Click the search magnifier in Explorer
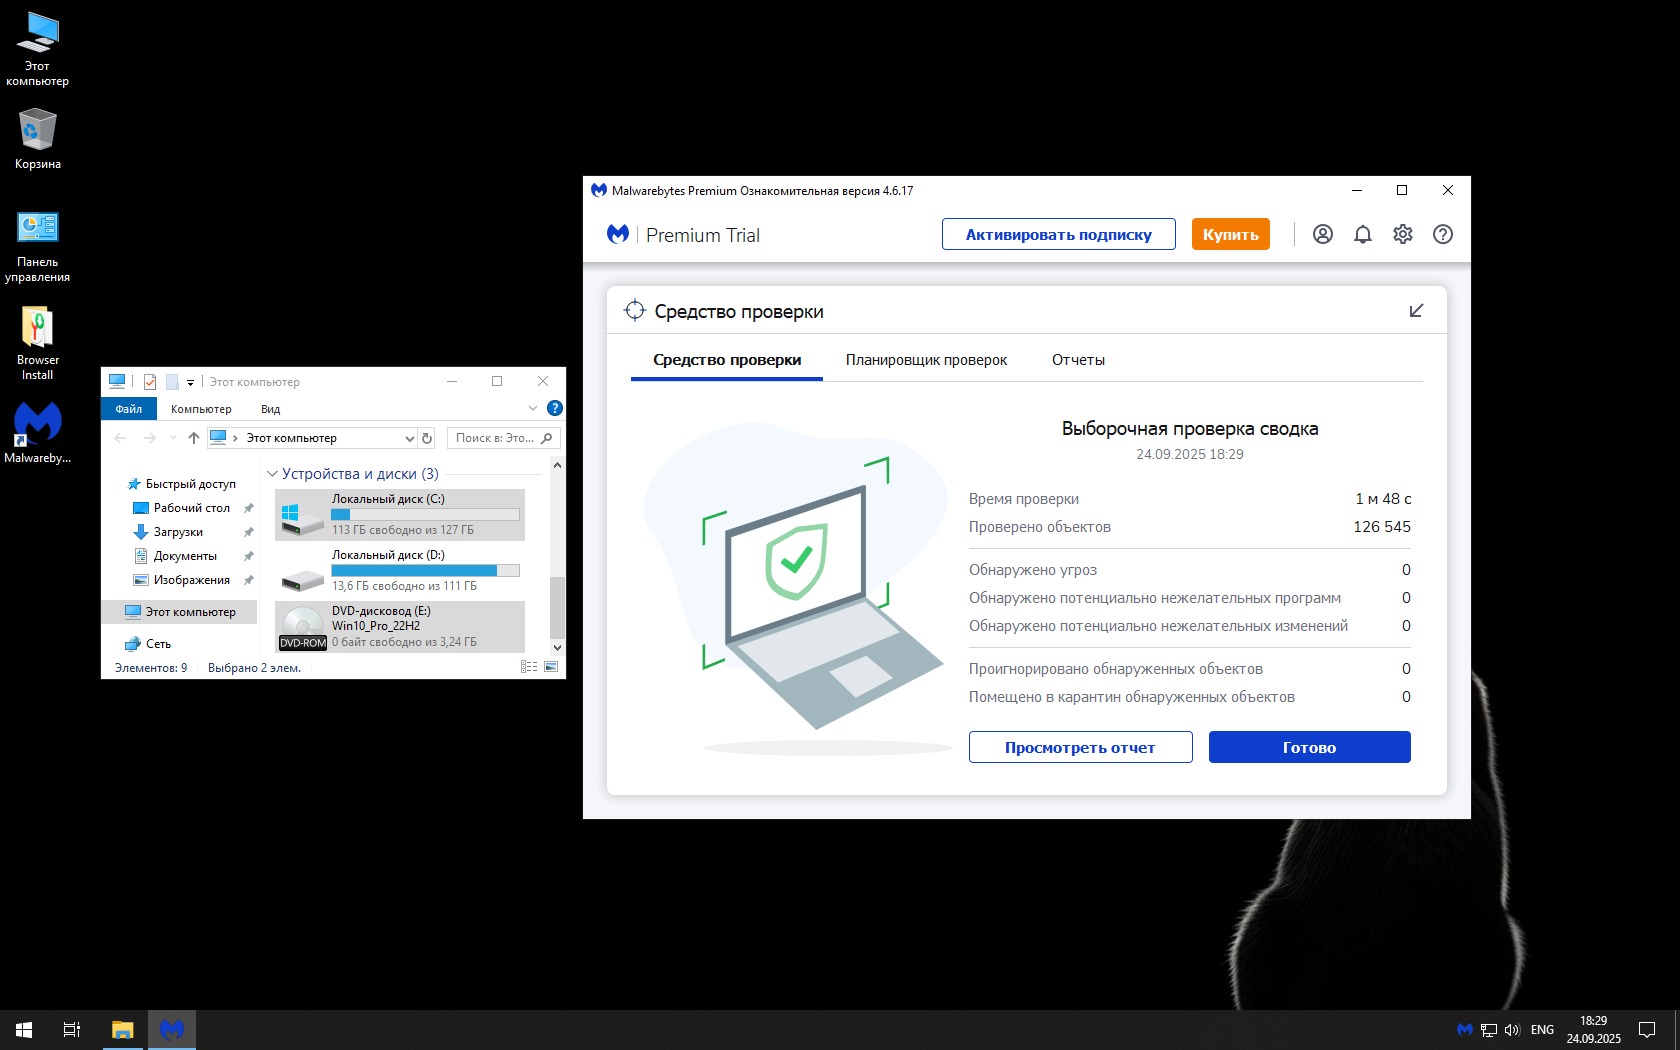Viewport: 1680px width, 1050px height. pyautogui.click(x=547, y=438)
